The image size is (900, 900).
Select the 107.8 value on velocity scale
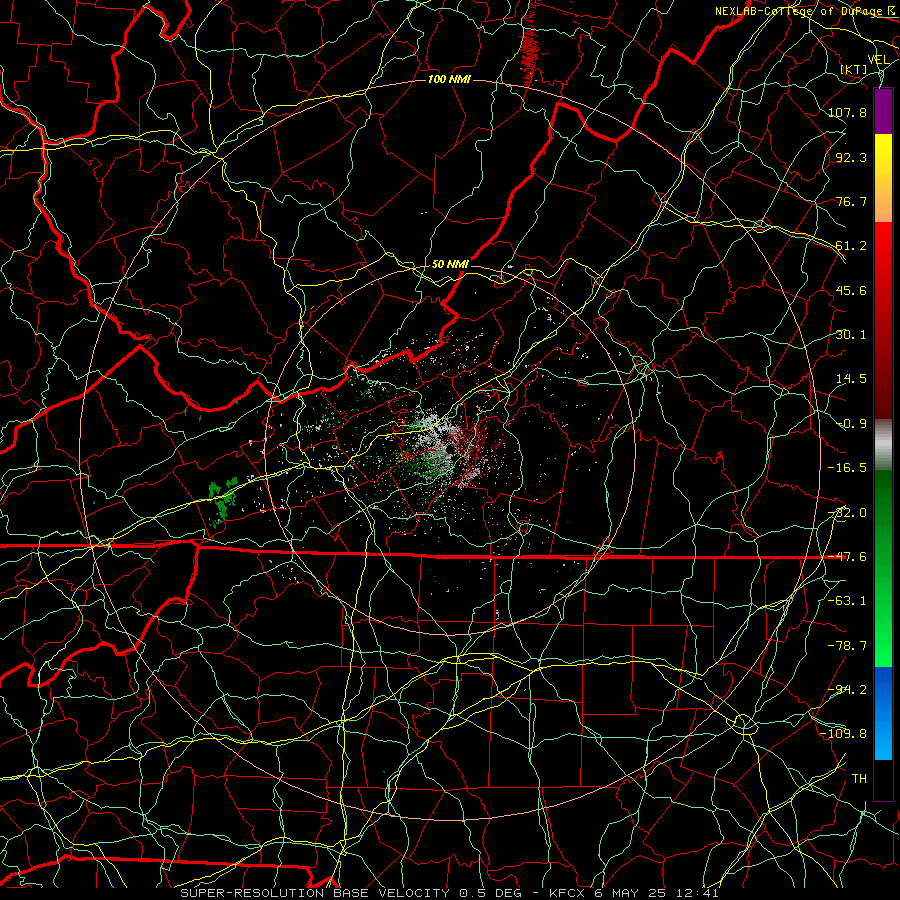tap(847, 112)
